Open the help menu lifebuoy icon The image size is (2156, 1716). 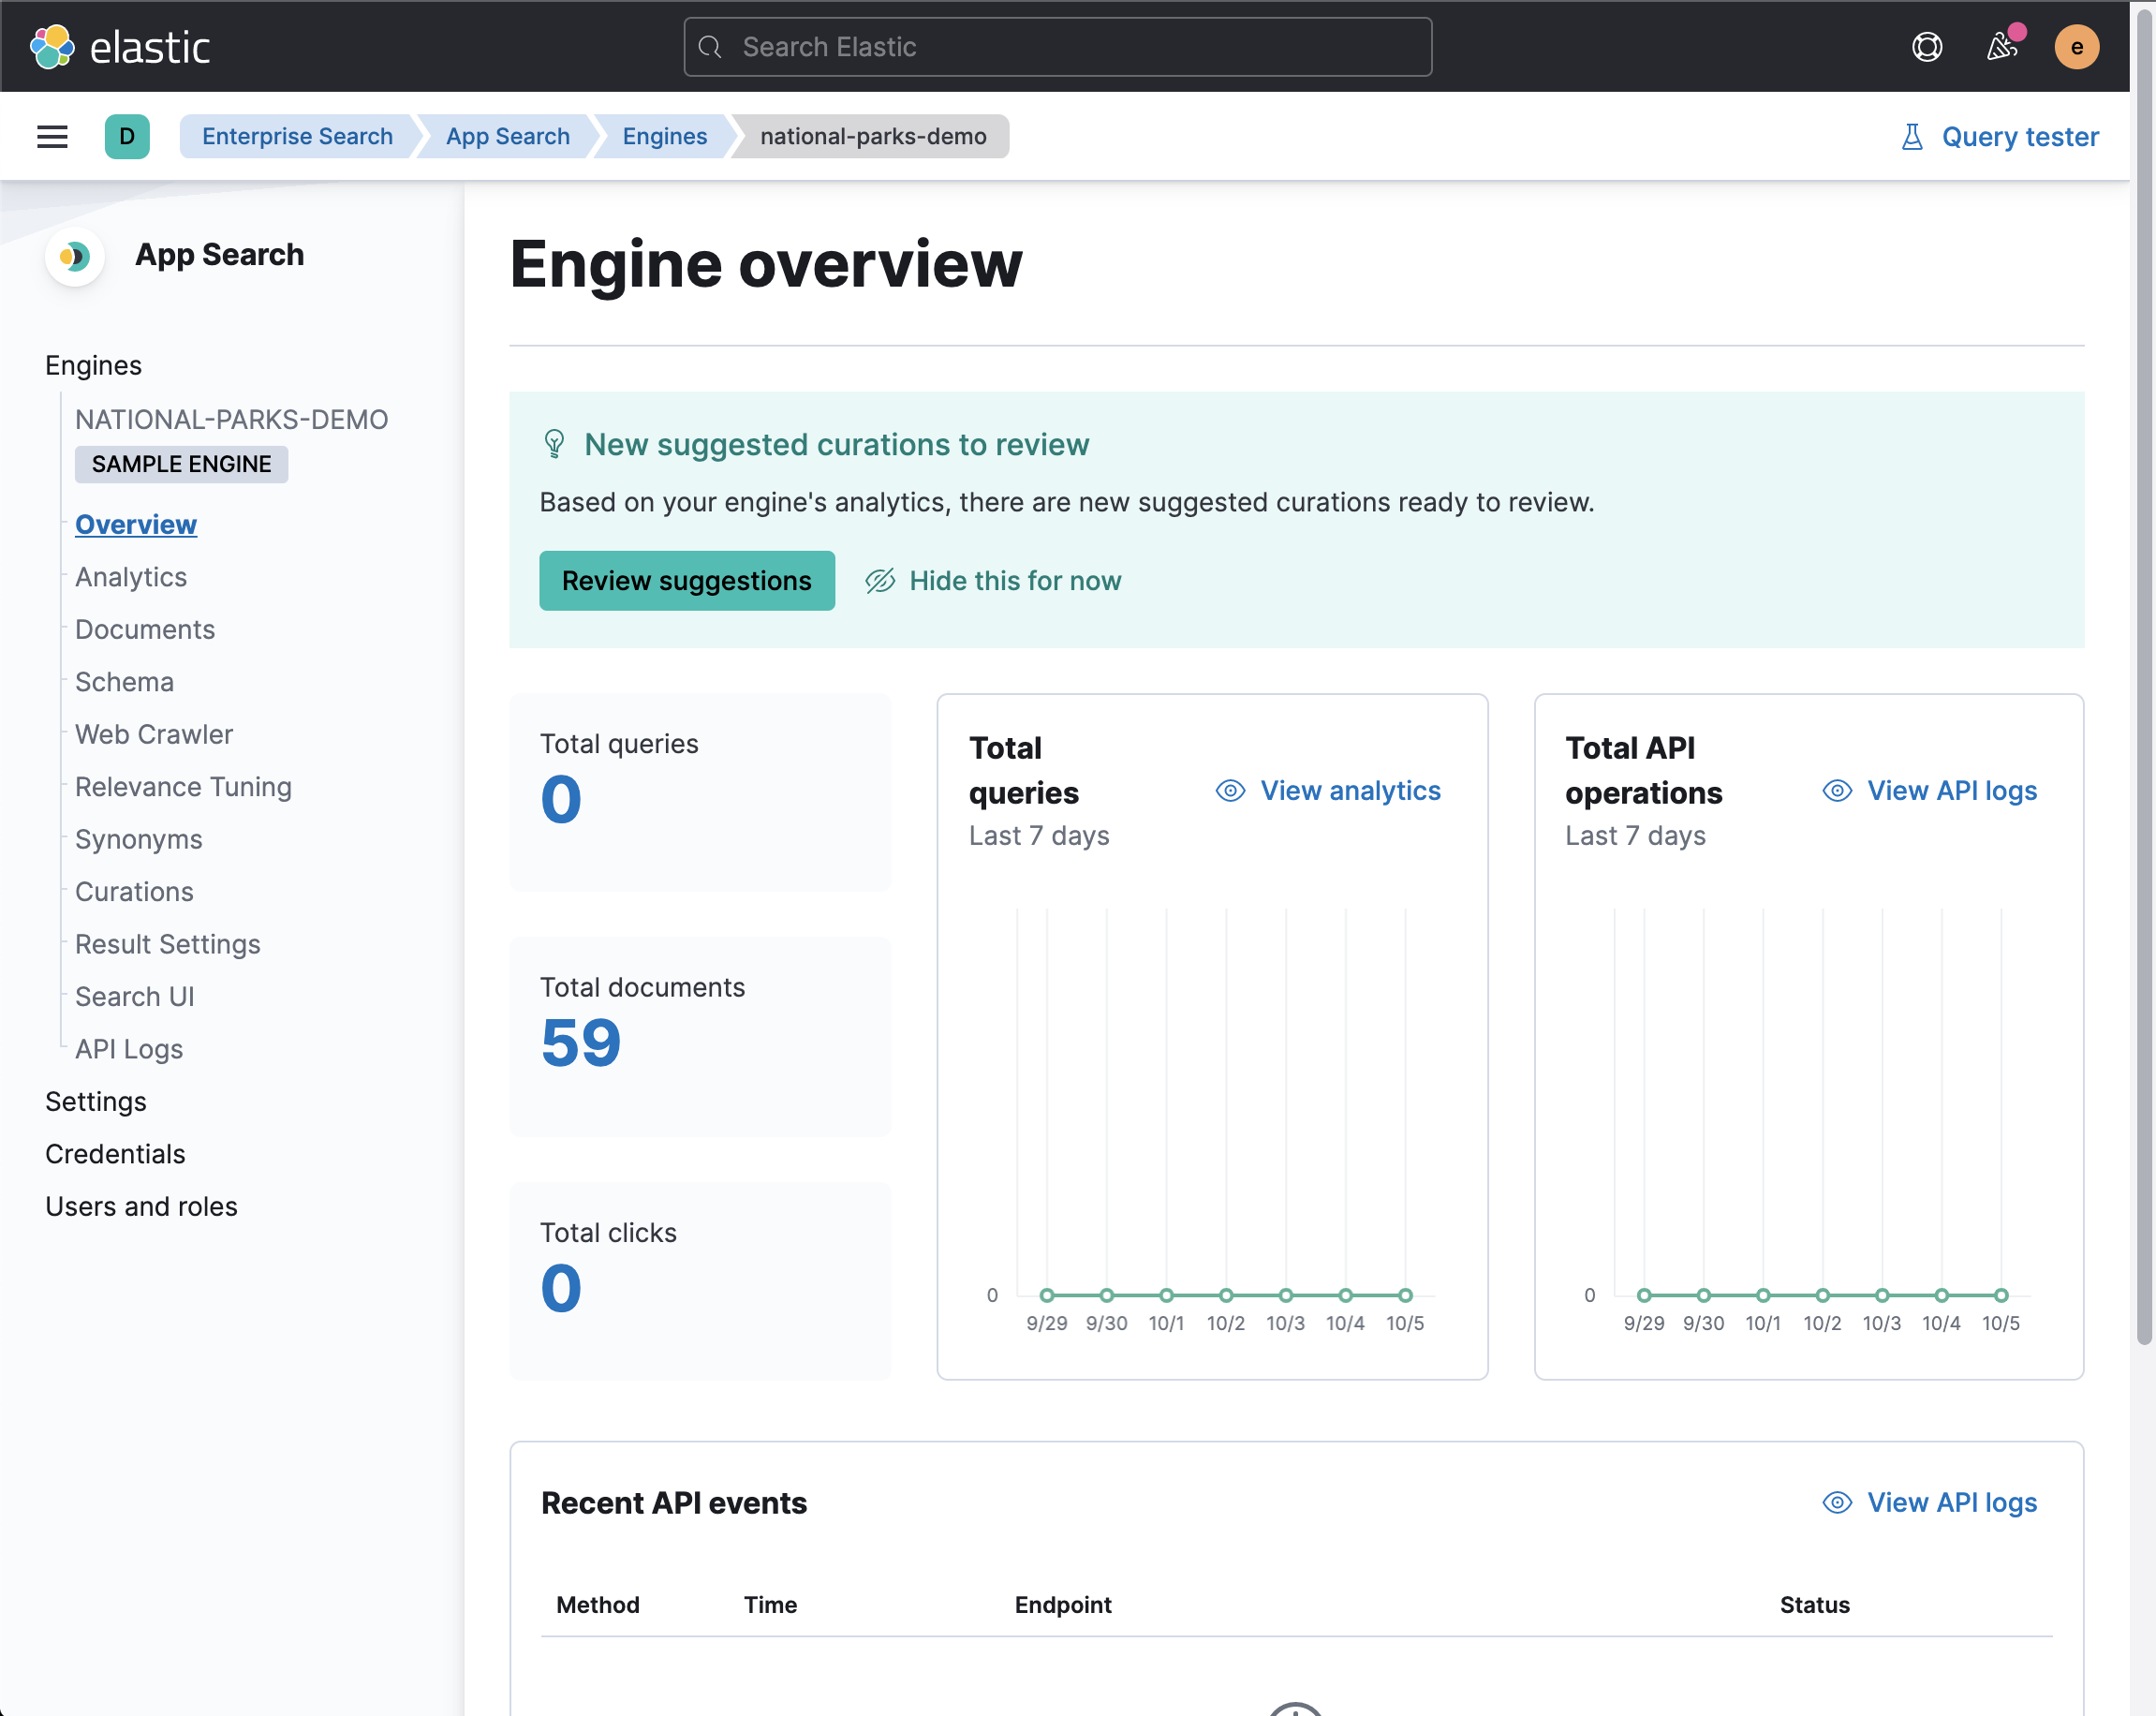1926,47
